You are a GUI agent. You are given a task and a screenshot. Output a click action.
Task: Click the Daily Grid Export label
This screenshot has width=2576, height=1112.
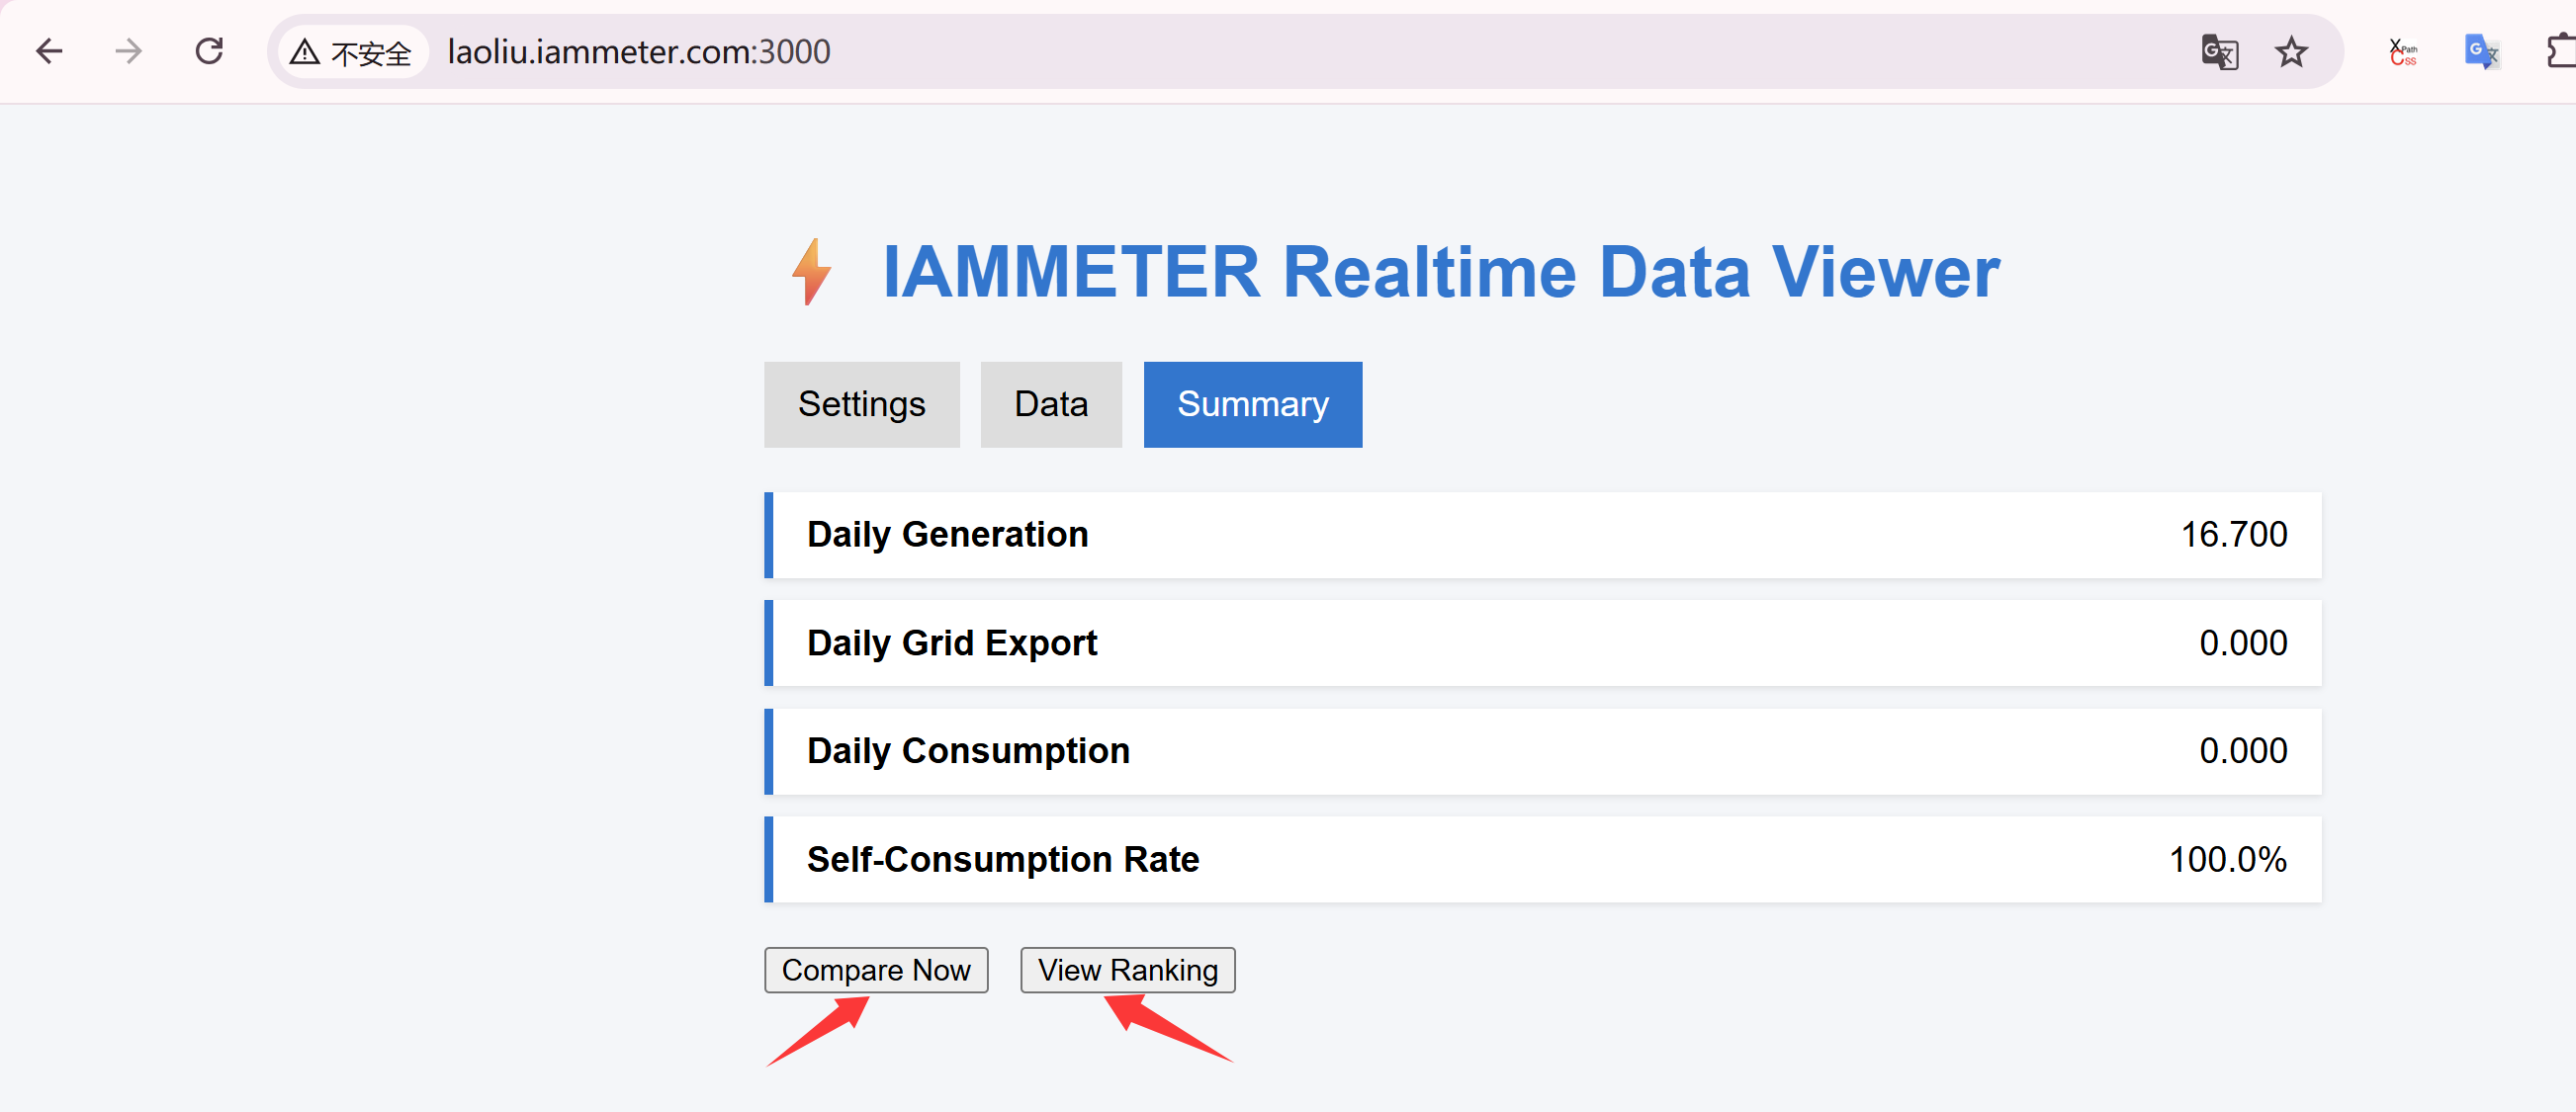(952, 642)
